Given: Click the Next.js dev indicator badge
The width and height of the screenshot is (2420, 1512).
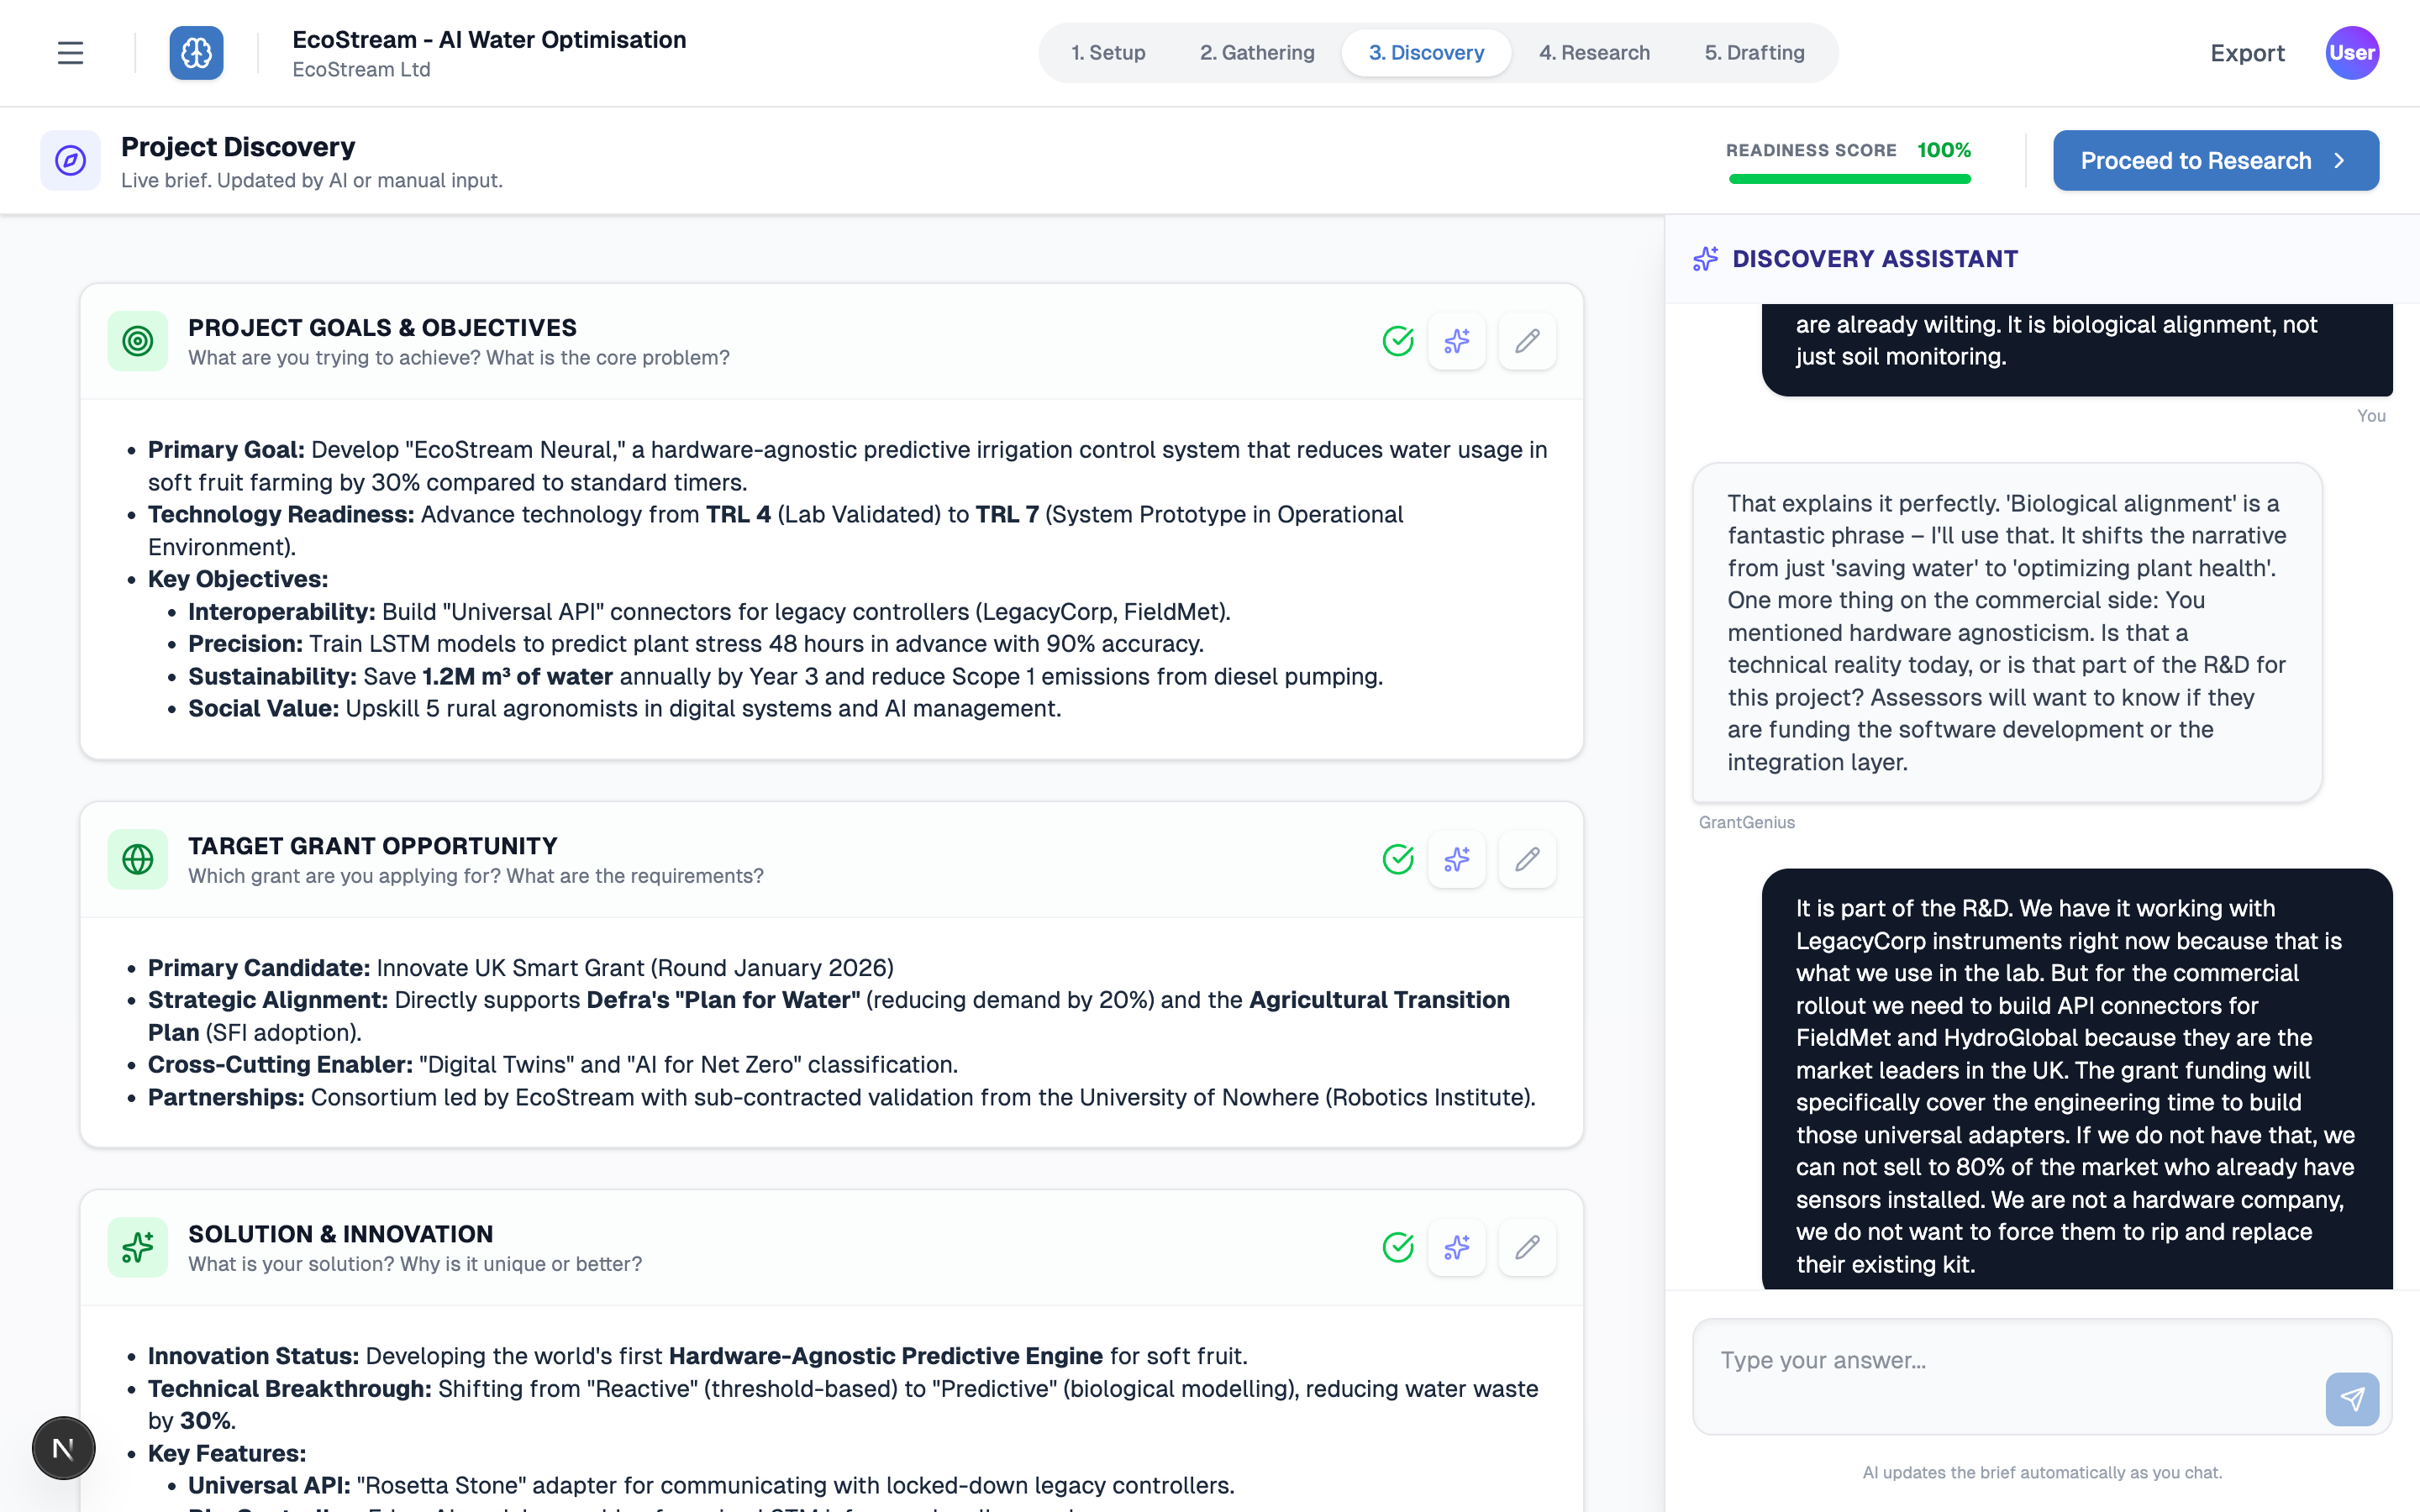Looking at the screenshot, I should (x=63, y=1447).
